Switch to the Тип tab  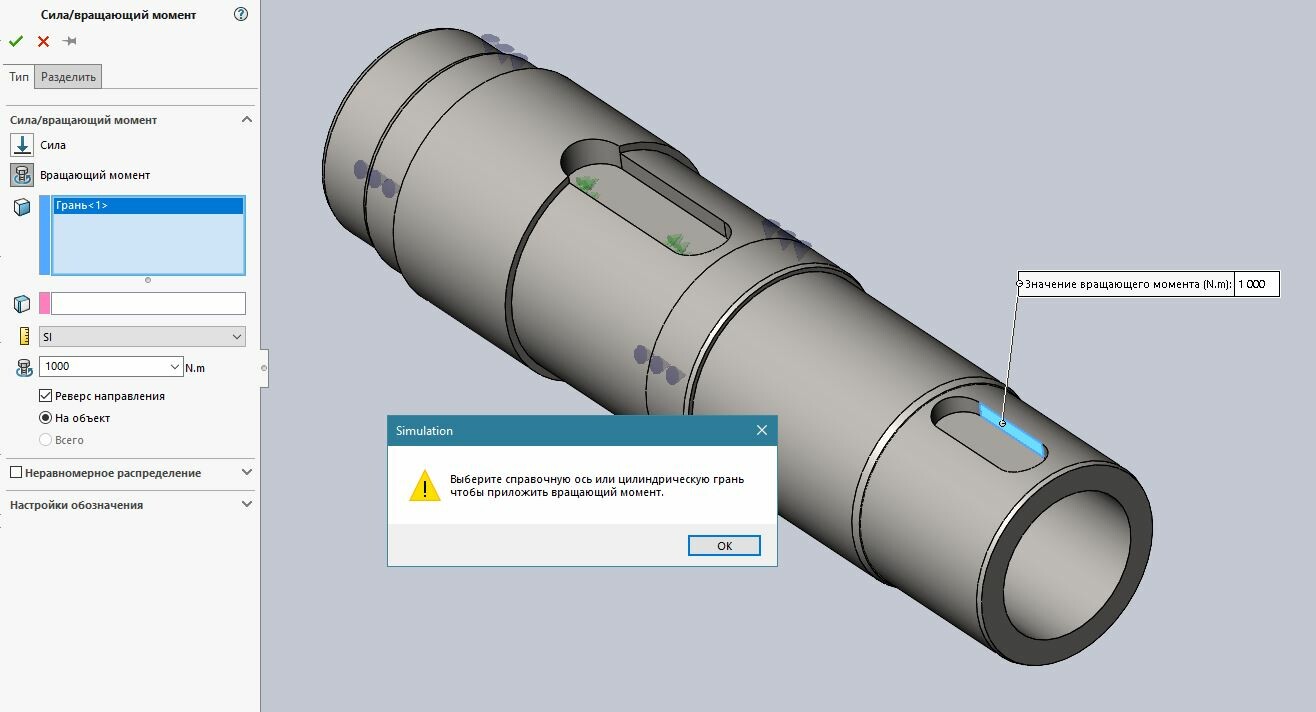click(19, 77)
